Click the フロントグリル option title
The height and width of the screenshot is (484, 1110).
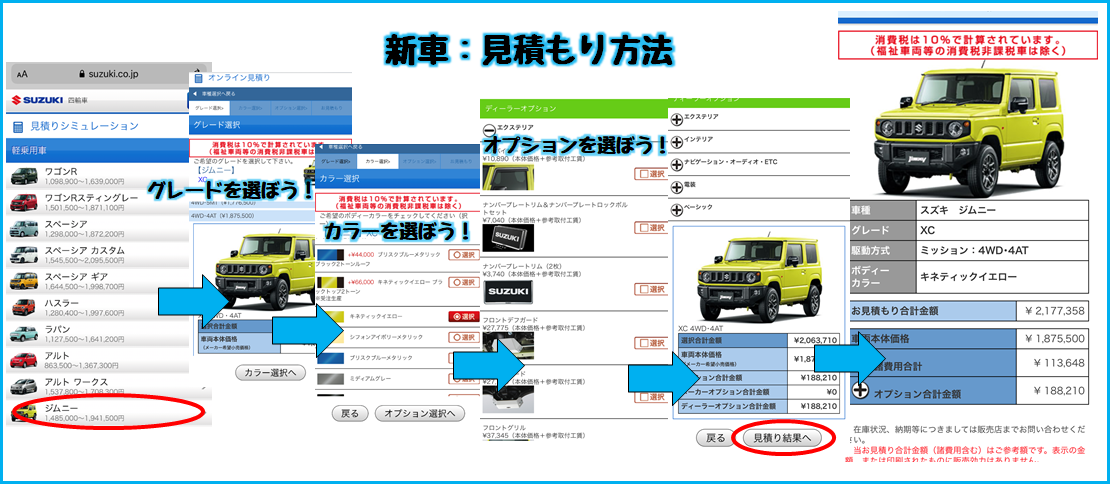click(x=505, y=428)
